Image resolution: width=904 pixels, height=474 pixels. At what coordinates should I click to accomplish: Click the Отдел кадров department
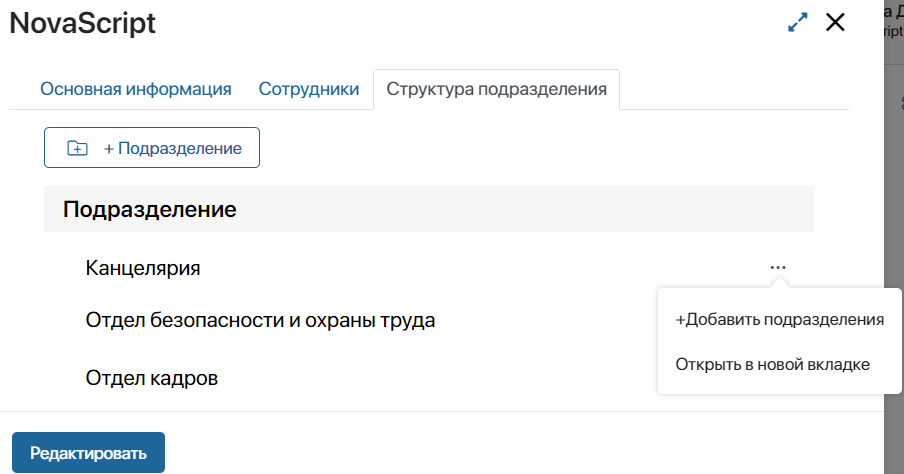click(152, 378)
